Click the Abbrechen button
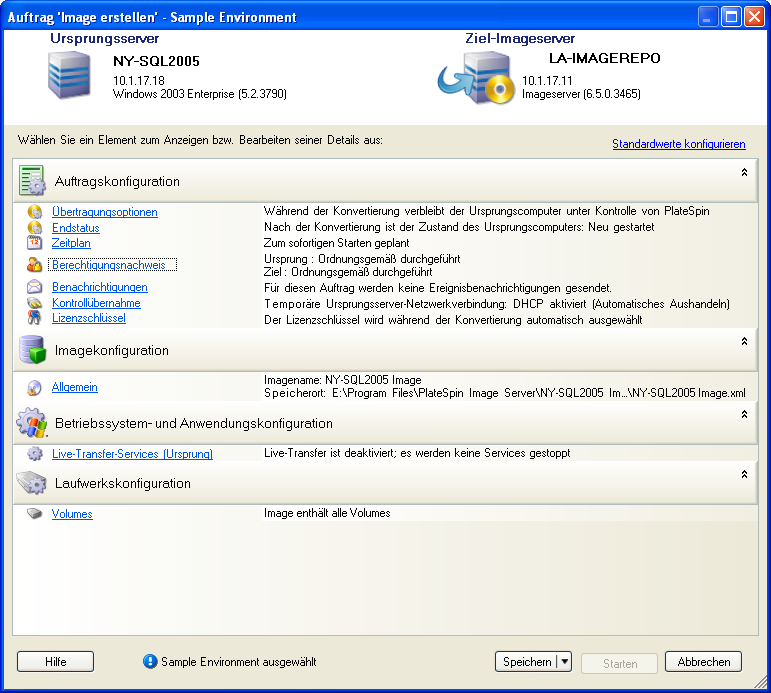This screenshot has height=693, width=771. pos(704,662)
